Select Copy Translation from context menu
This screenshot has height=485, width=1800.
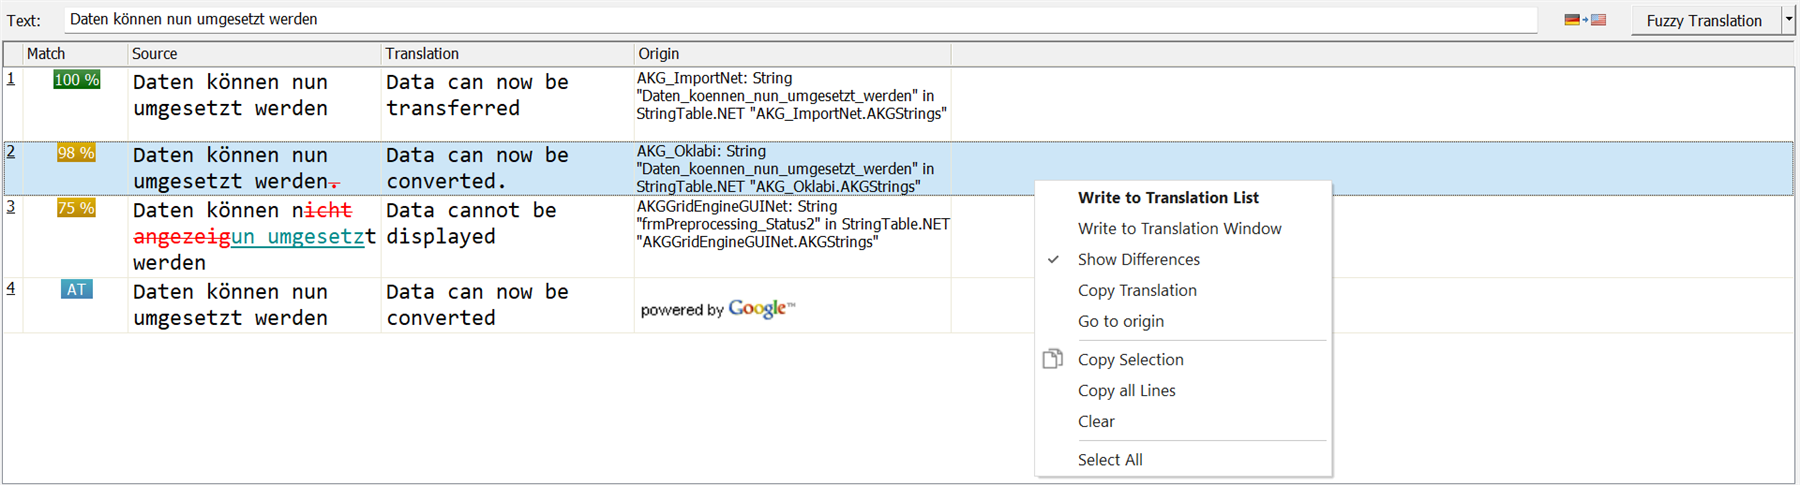point(1136,290)
